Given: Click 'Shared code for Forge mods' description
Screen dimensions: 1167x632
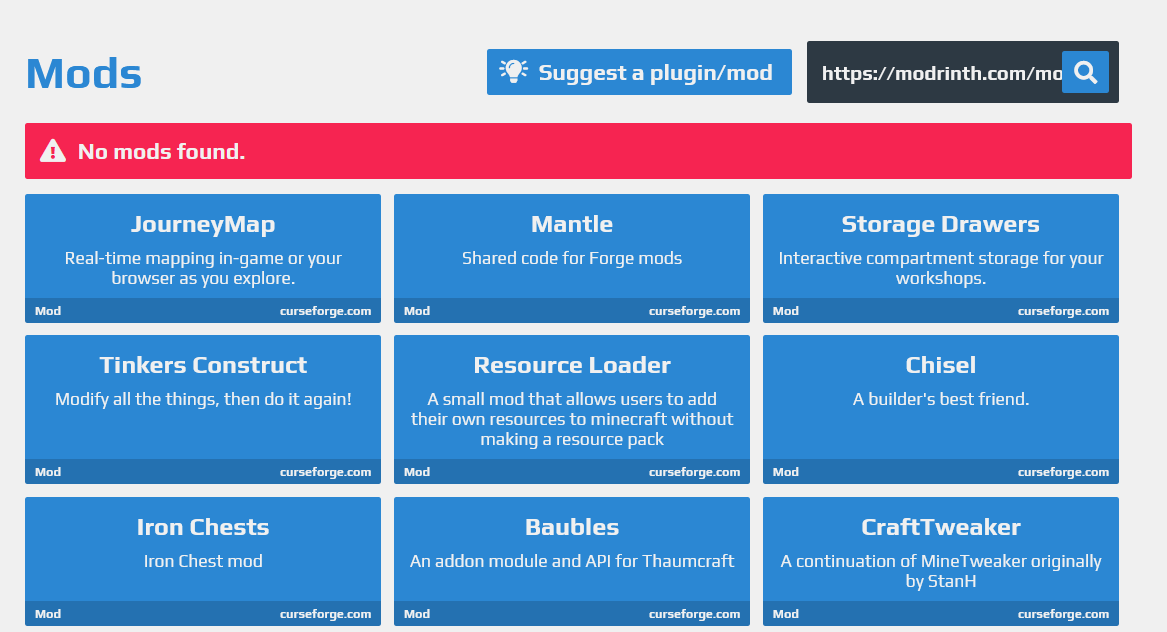Looking at the screenshot, I should pyautogui.click(x=572, y=258).
